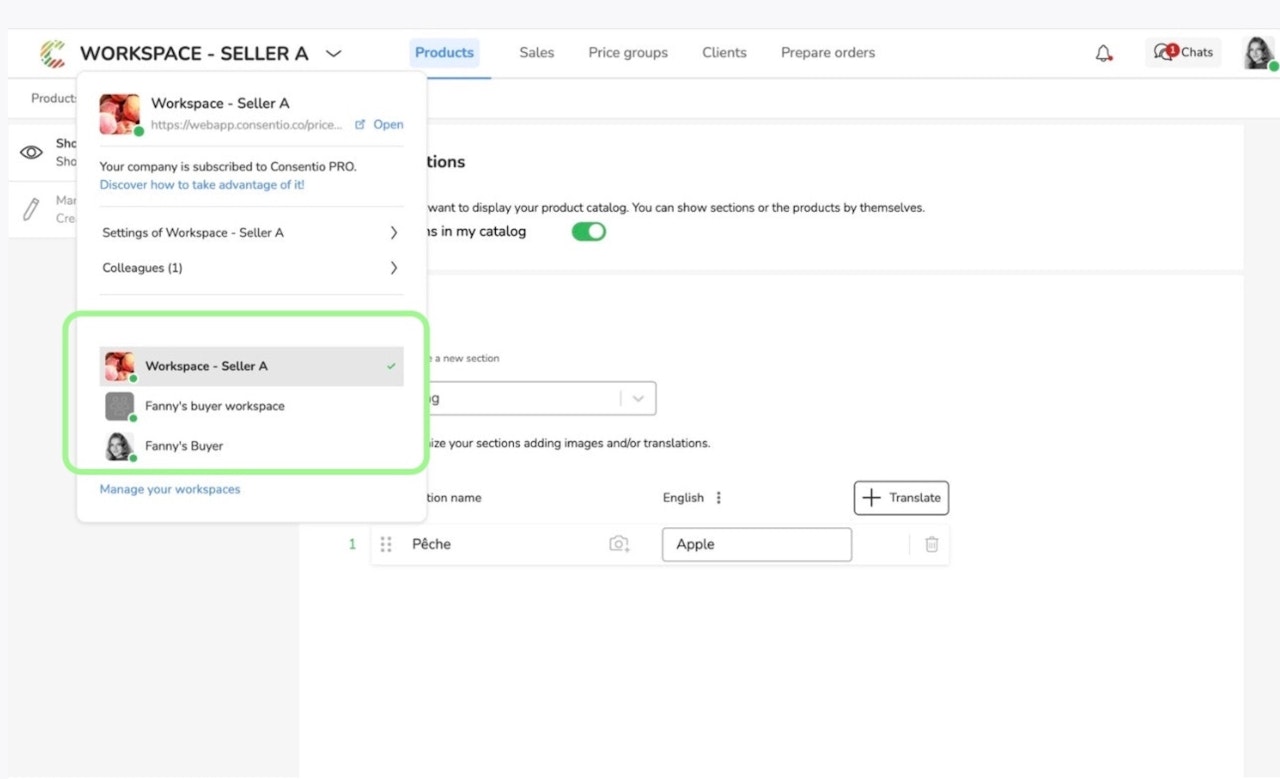This screenshot has height=779, width=1280.
Task: Click three-dot menu next to English
Action: point(719,498)
